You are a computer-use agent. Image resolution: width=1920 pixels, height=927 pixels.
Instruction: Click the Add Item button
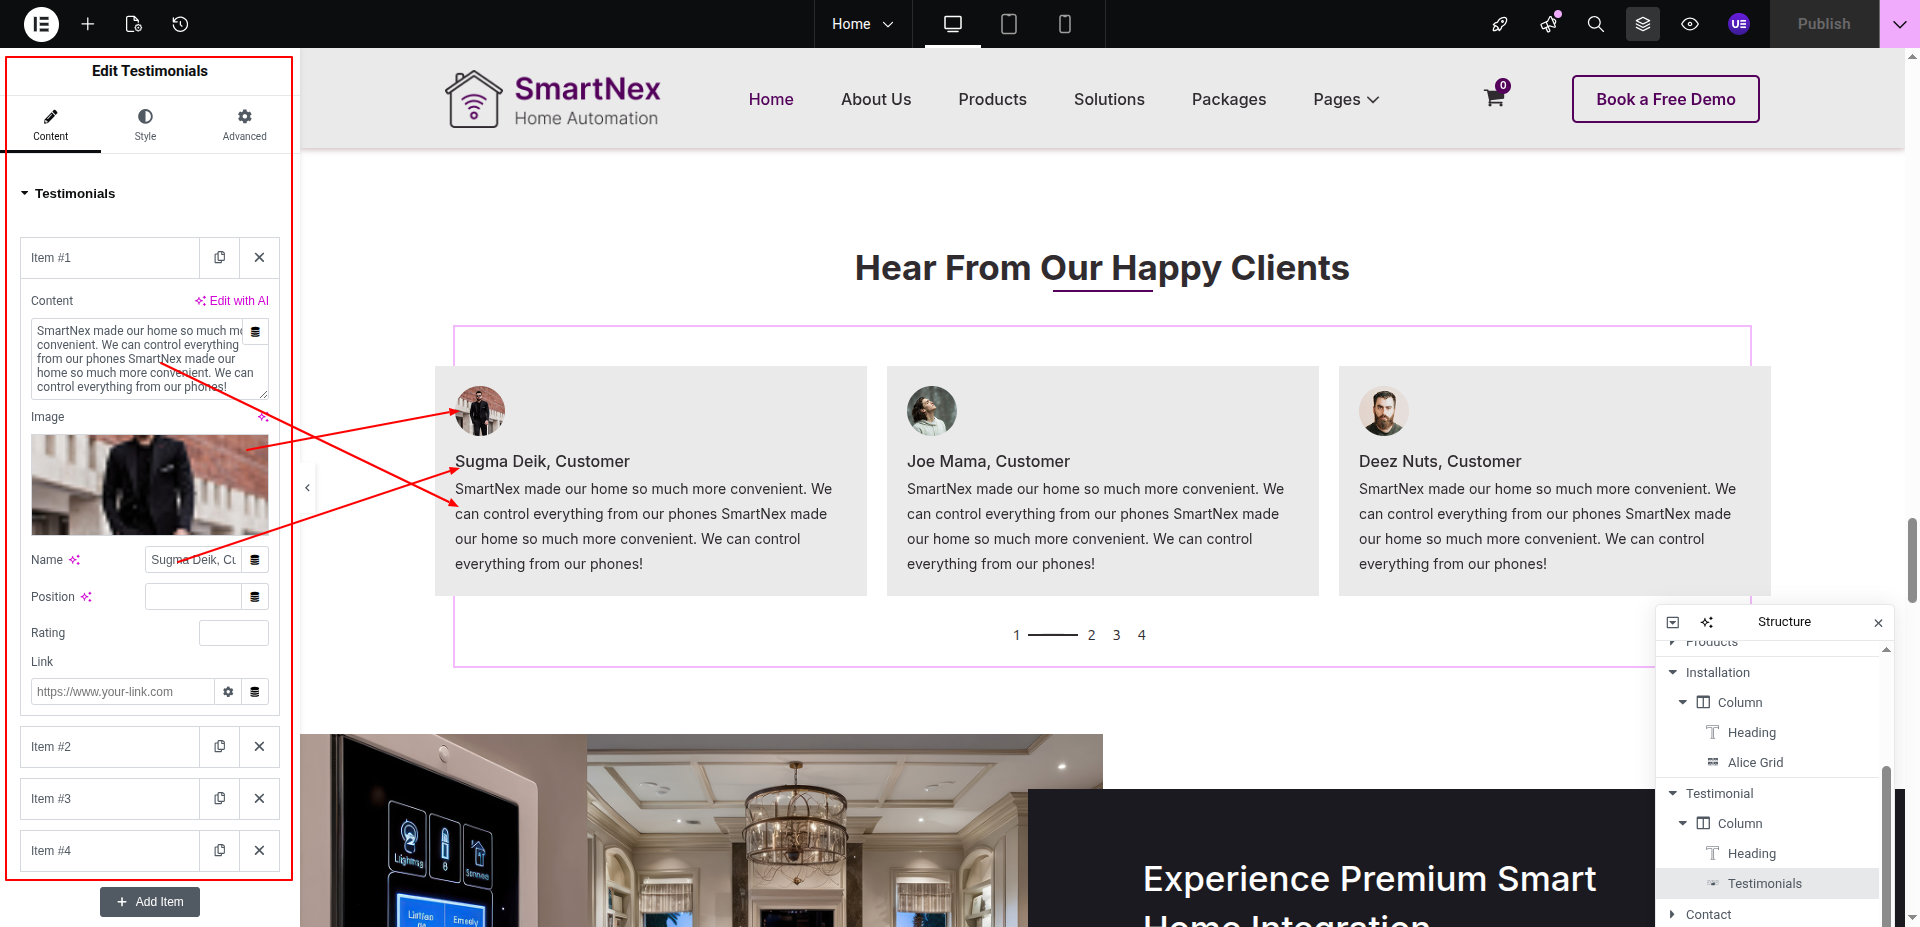(x=150, y=902)
